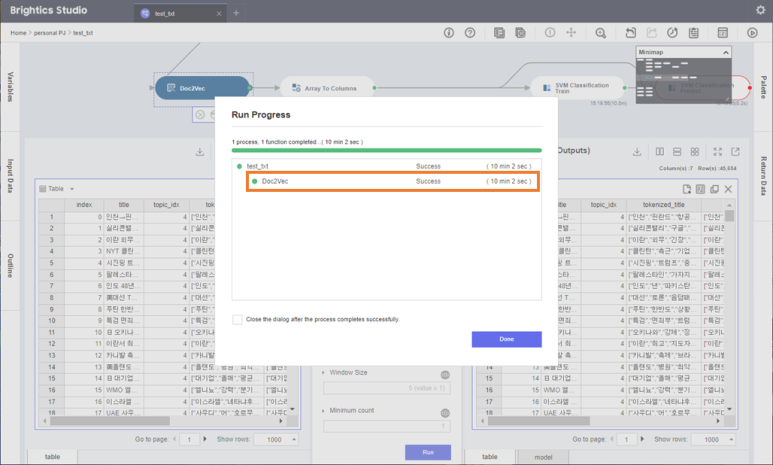
Task: Click the clipboard toolbar icon
Action: pyautogui.click(x=694, y=33)
